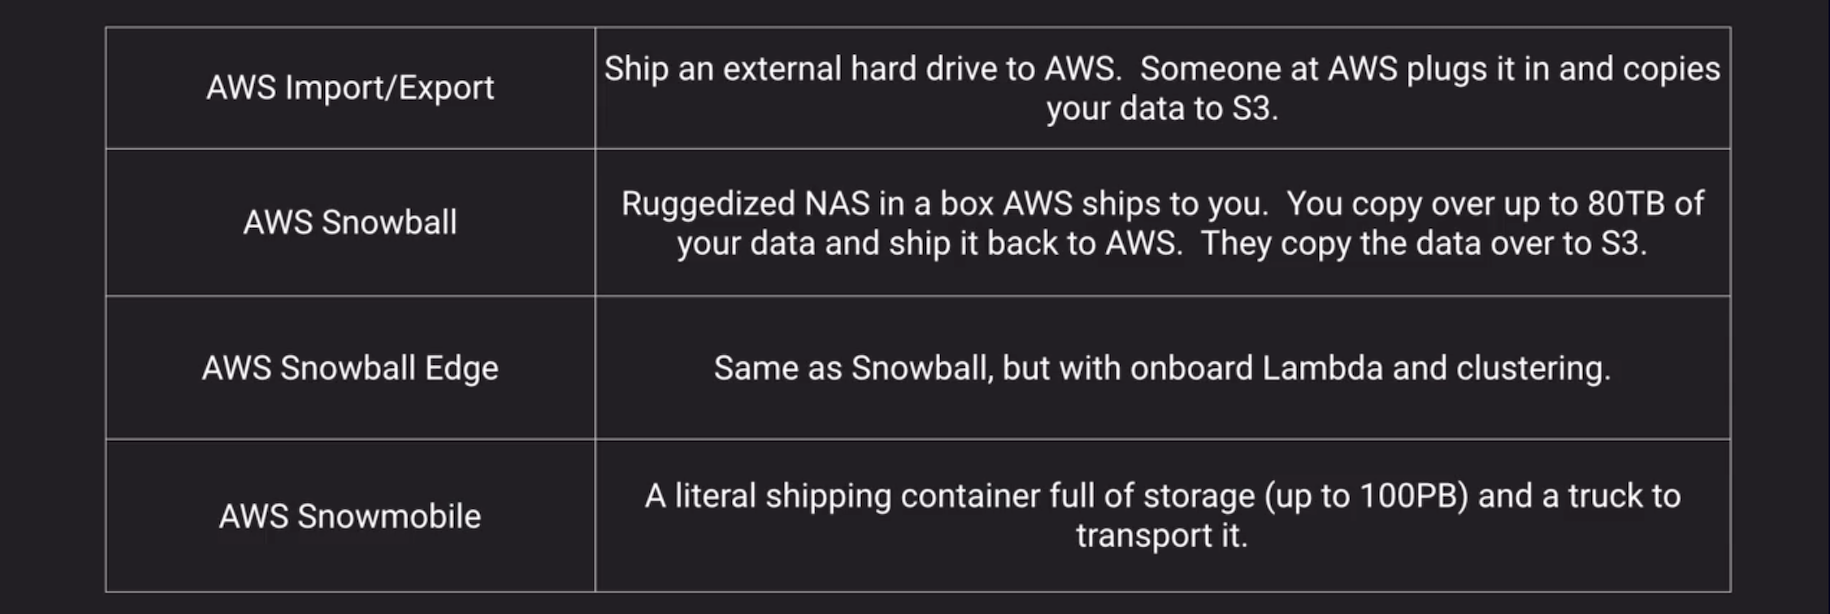Click the word 'Lambda'

pos(1322,368)
